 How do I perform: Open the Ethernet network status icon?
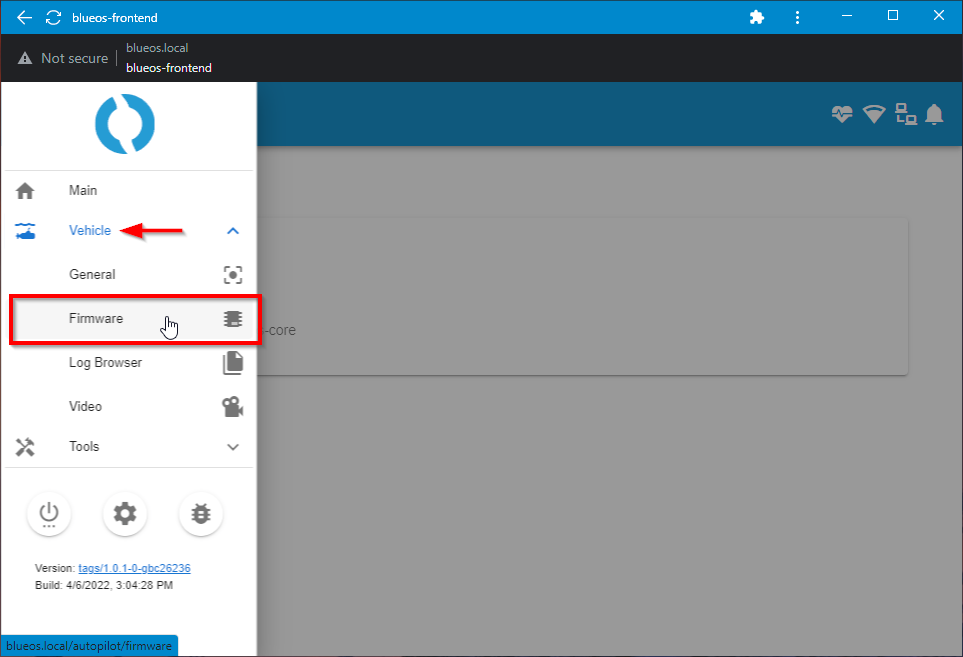(905, 114)
